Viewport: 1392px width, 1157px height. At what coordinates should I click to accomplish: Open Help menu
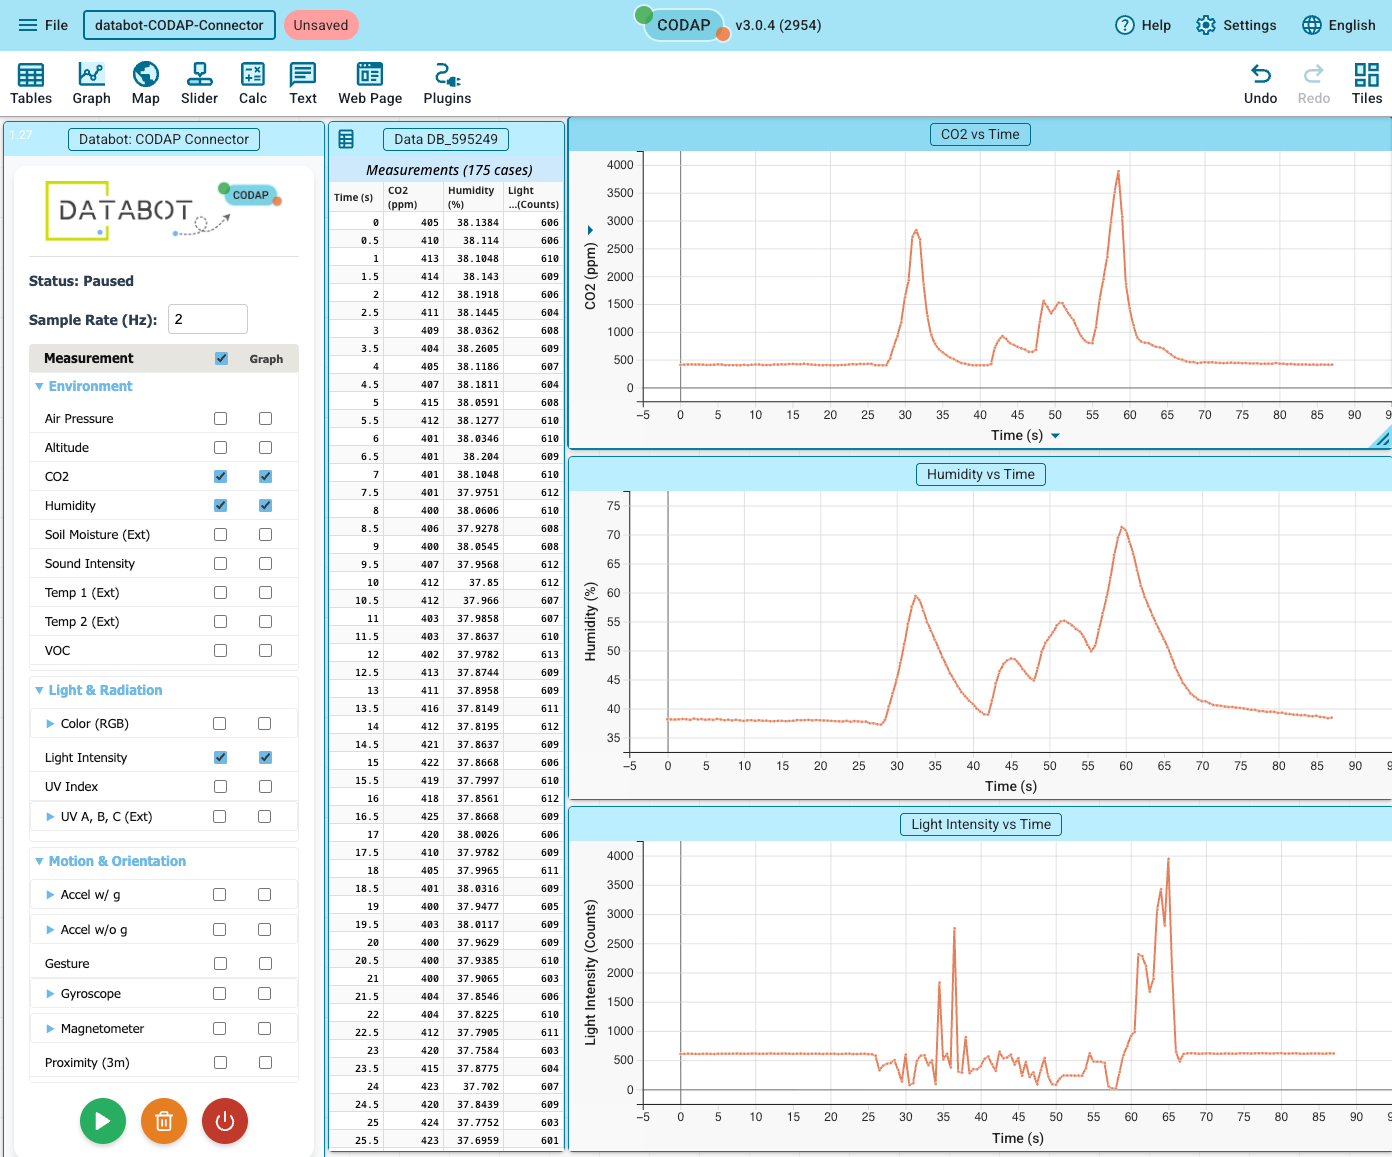pos(1143,25)
